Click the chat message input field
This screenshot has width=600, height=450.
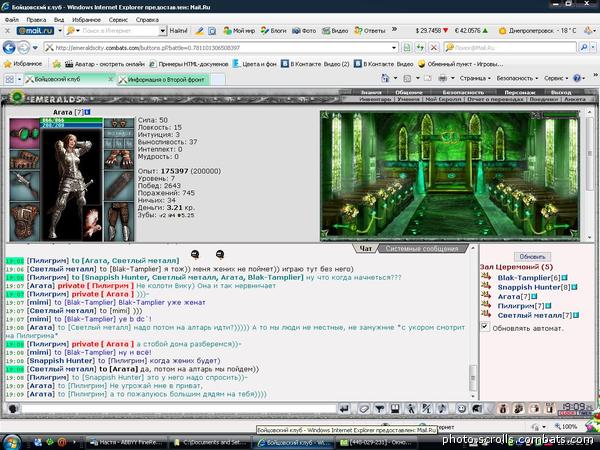coord(179,409)
